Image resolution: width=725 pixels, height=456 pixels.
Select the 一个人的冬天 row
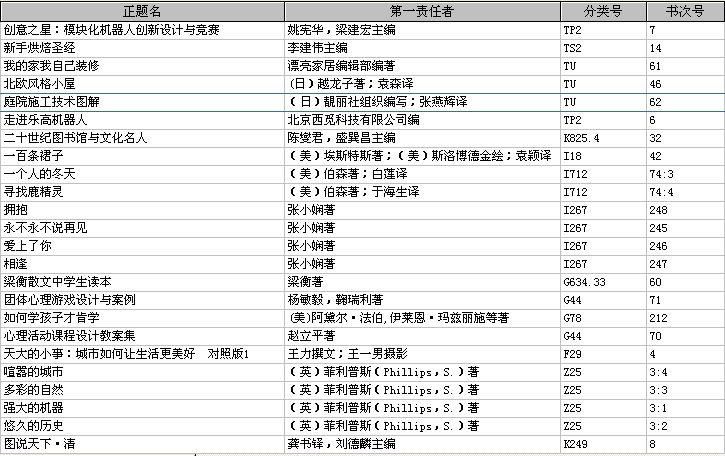pos(362,174)
